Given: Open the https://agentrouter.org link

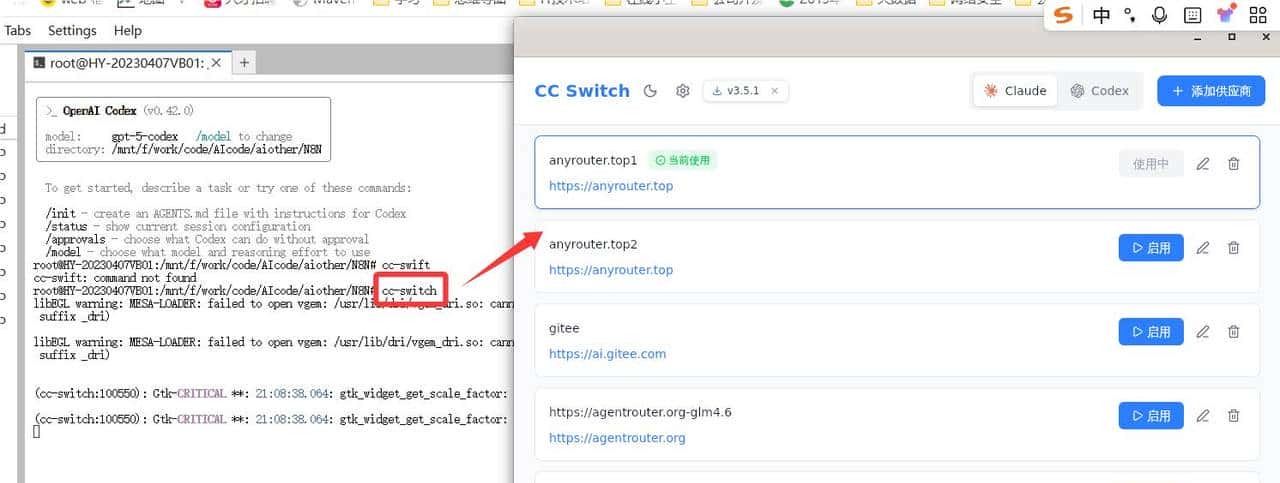Looking at the screenshot, I should click(617, 438).
